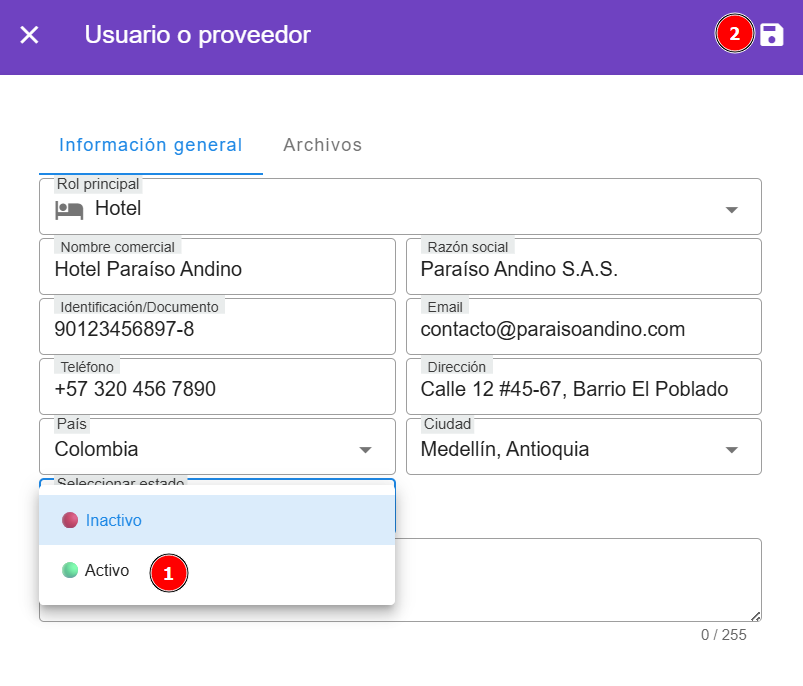The width and height of the screenshot is (803, 686).
Task: Click the Nombre comercial input field
Action: pyautogui.click(x=217, y=270)
